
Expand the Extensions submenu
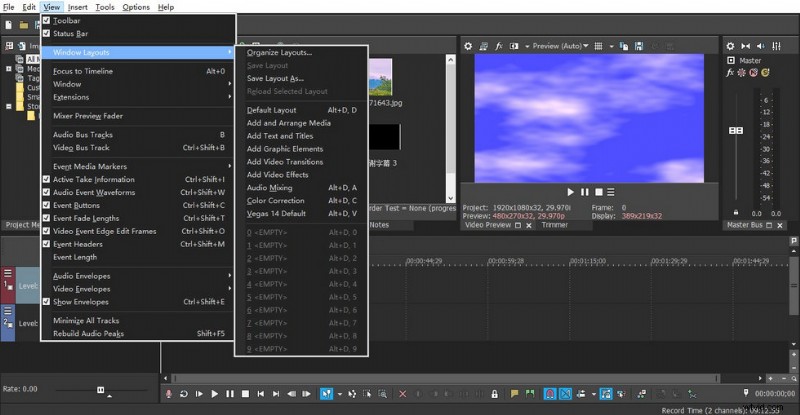pos(137,97)
